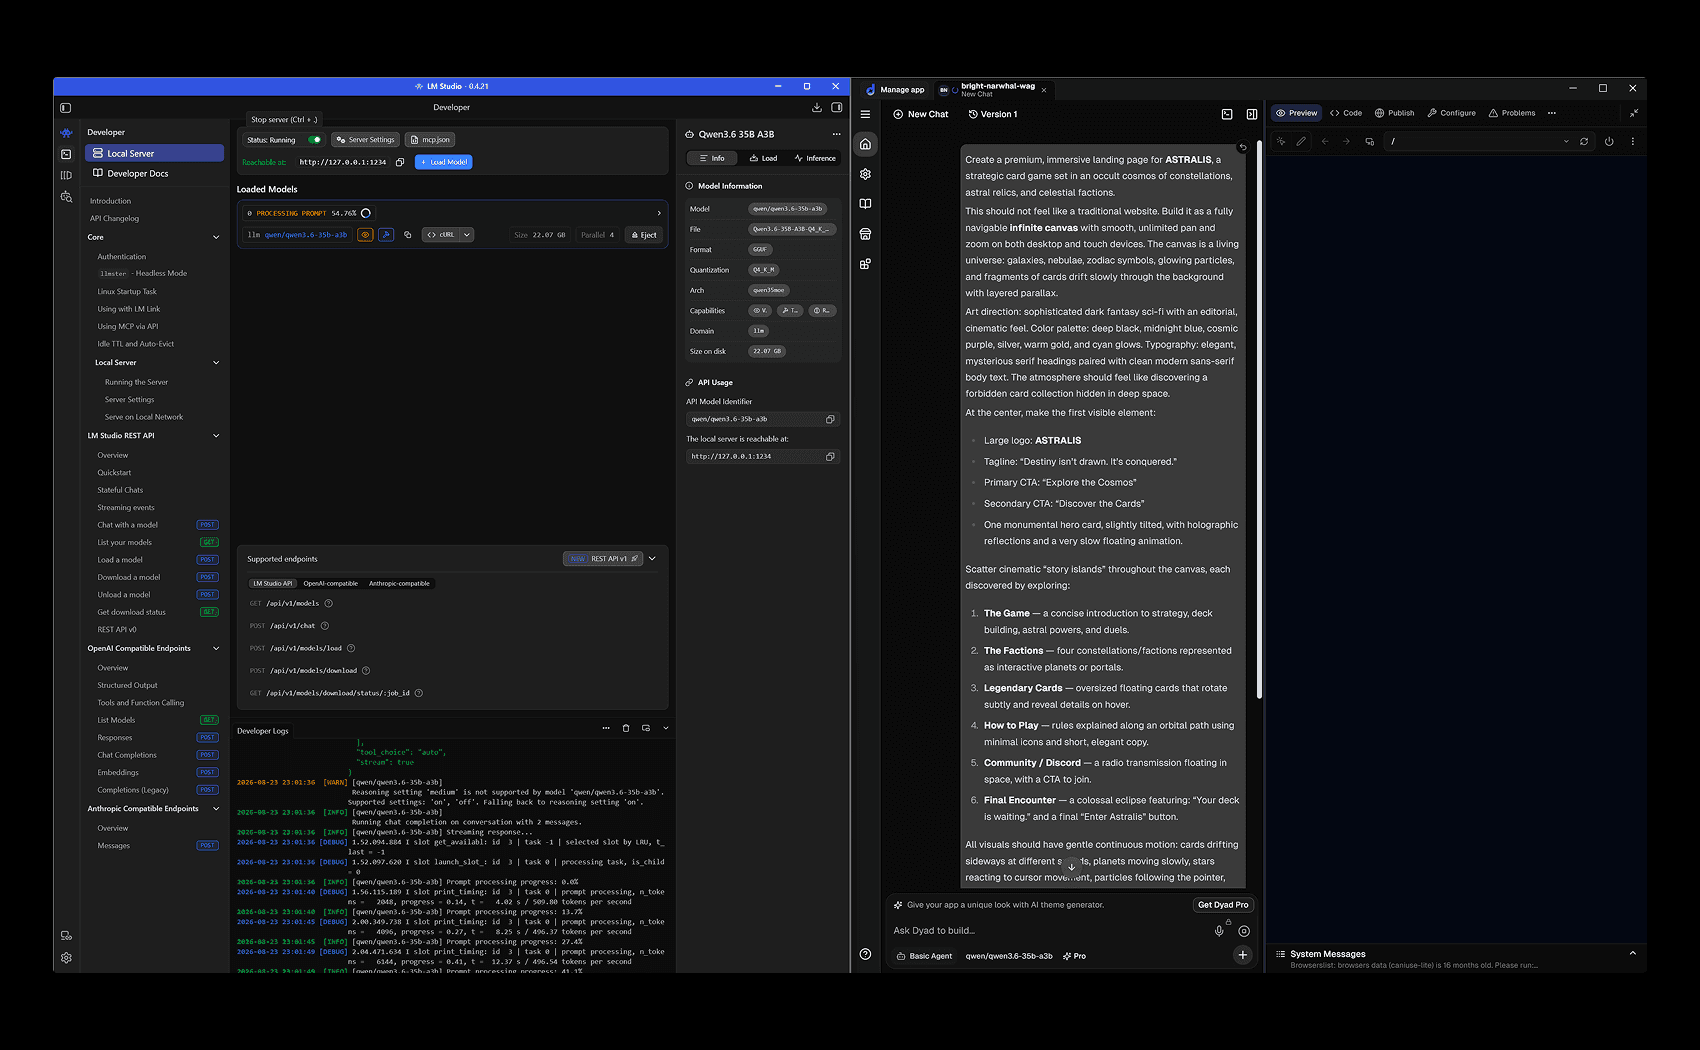Image resolution: width=1700 pixels, height=1050 pixels.
Task: Copy the API Model Identifier value
Action: click(x=830, y=419)
